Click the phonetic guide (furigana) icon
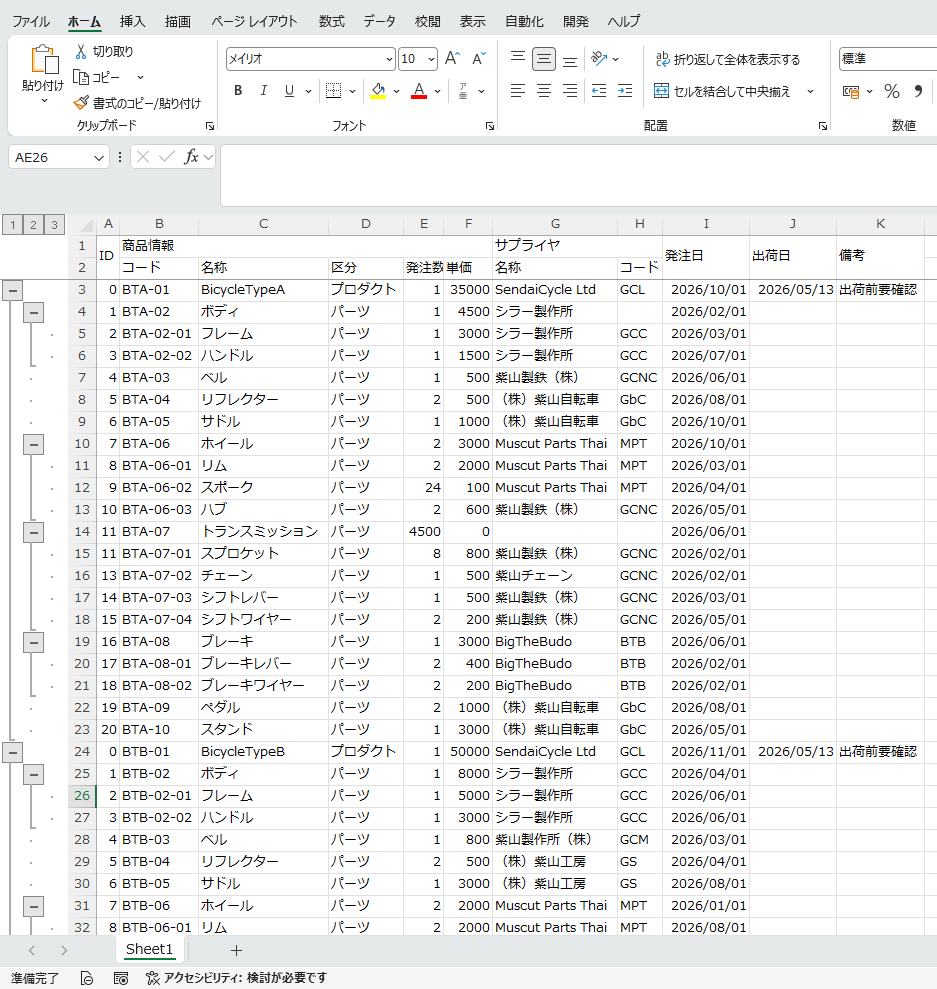This screenshot has height=989, width=937. (x=463, y=91)
